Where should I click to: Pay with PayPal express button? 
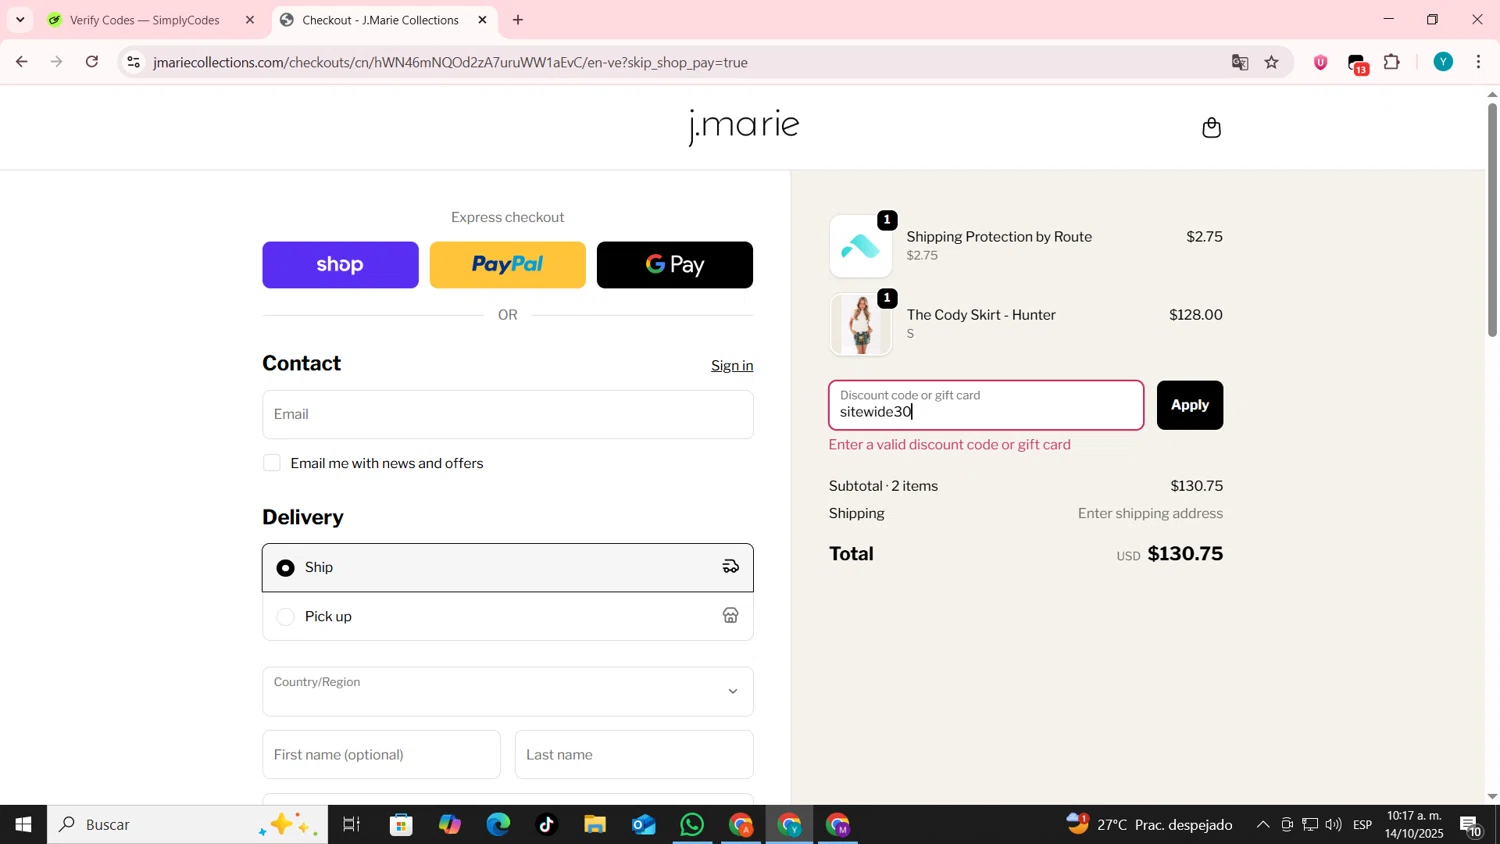(x=508, y=265)
